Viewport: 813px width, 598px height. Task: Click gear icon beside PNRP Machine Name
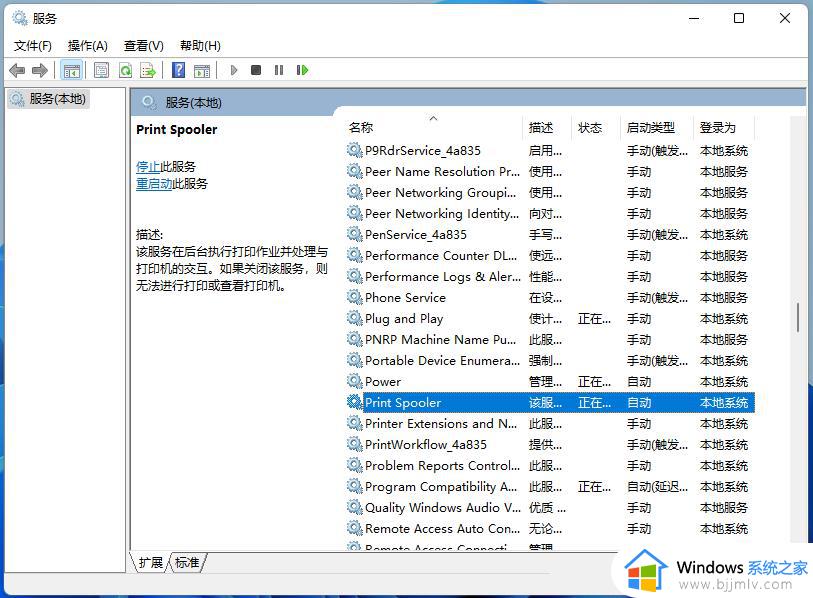click(x=355, y=339)
